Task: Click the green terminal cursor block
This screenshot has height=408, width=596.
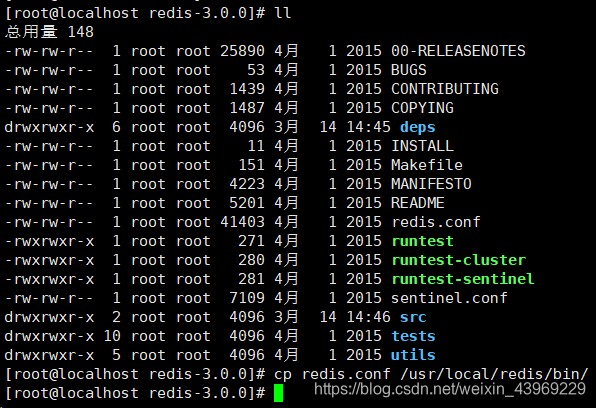Action: [279, 393]
